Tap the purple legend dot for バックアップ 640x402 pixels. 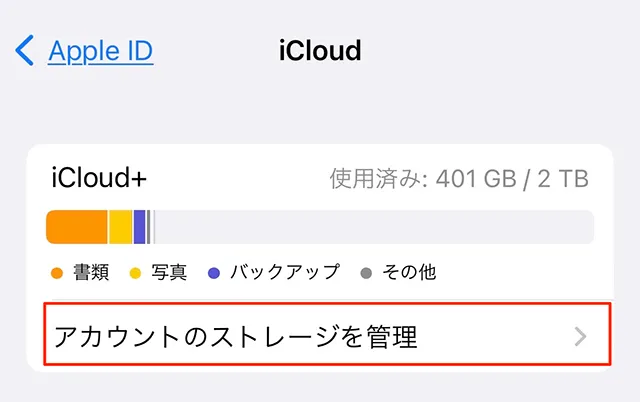point(213,272)
